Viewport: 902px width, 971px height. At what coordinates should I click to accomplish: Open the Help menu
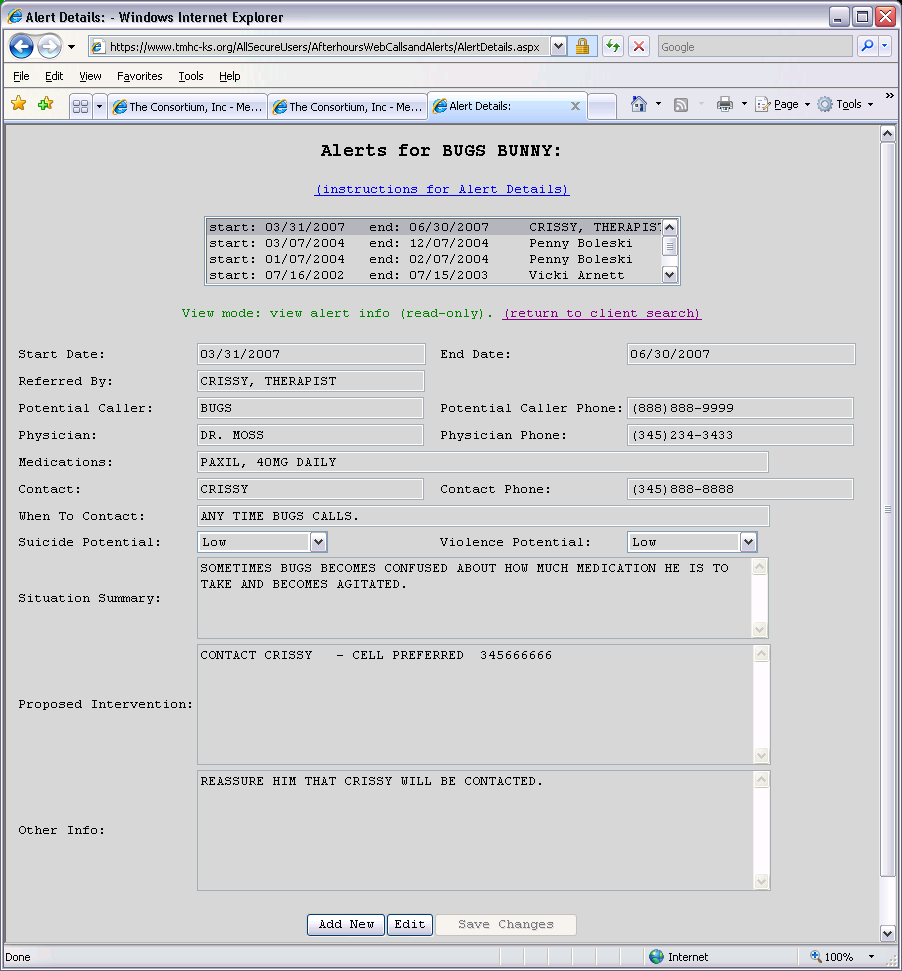pyautogui.click(x=229, y=76)
